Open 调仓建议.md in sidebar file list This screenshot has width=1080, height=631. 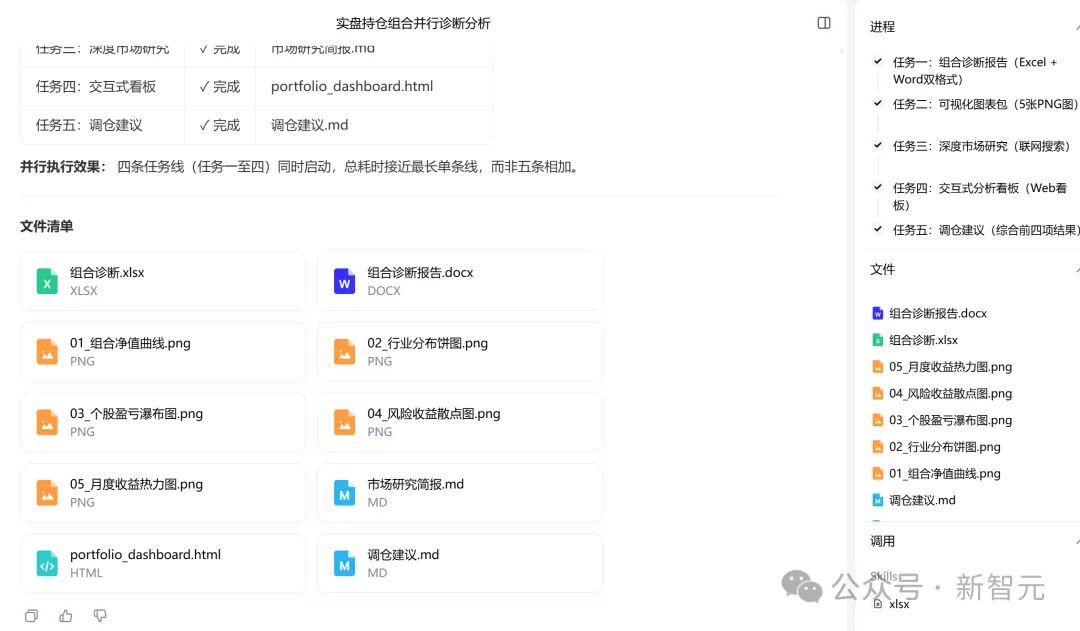tap(914, 500)
